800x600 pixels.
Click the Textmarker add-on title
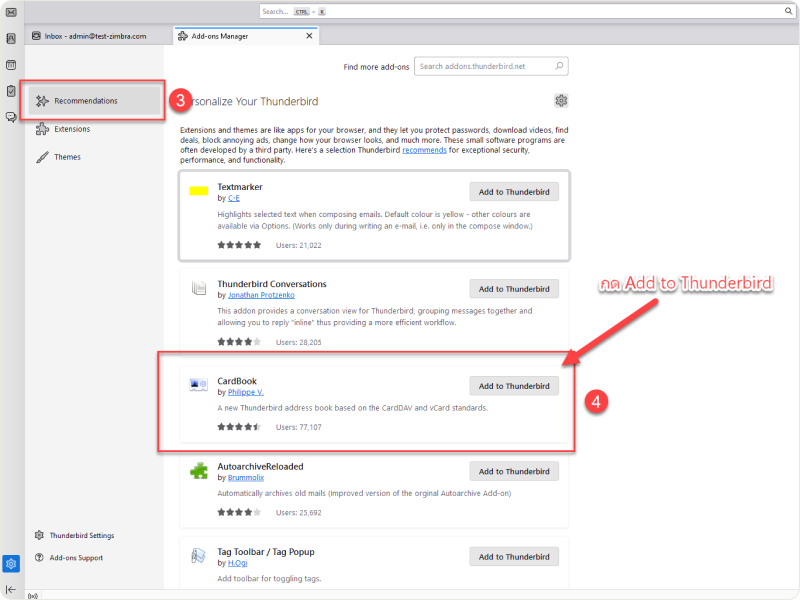(240, 187)
